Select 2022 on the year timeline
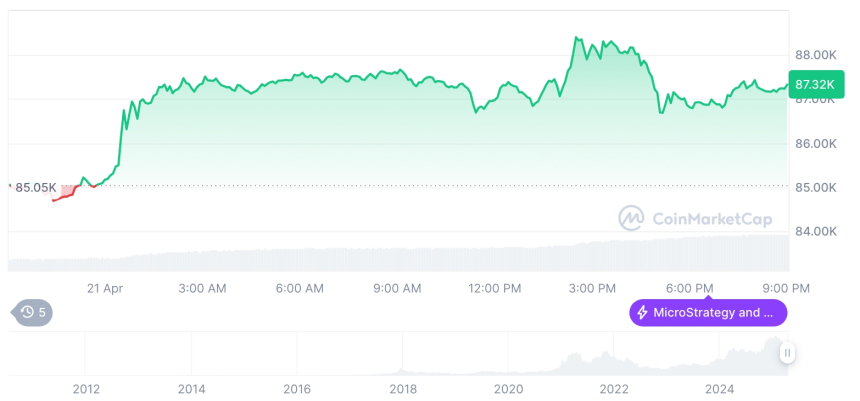The height and width of the screenshot is (401, 860). click(x=614, y=388)
